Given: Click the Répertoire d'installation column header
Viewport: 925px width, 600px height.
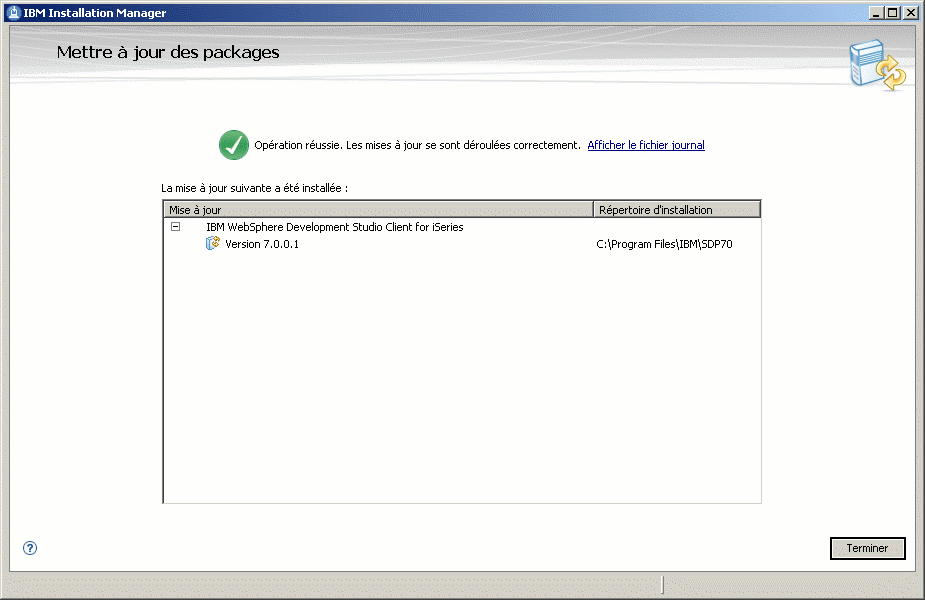Looking at the screenshot, I should click(x=677, y=209).
